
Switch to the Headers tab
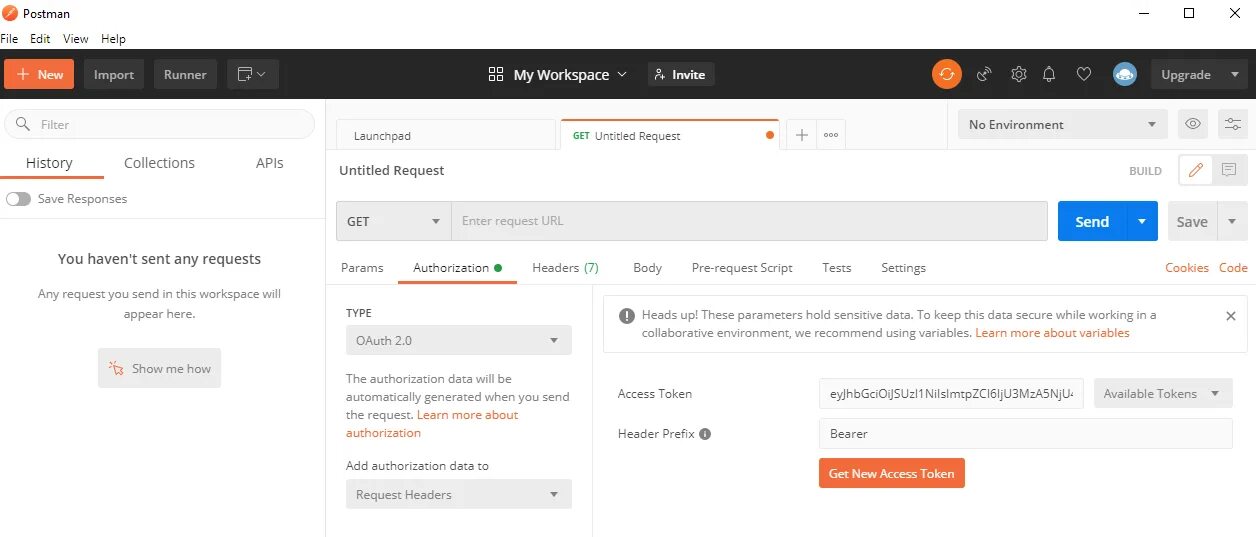[x=565, y=268]
